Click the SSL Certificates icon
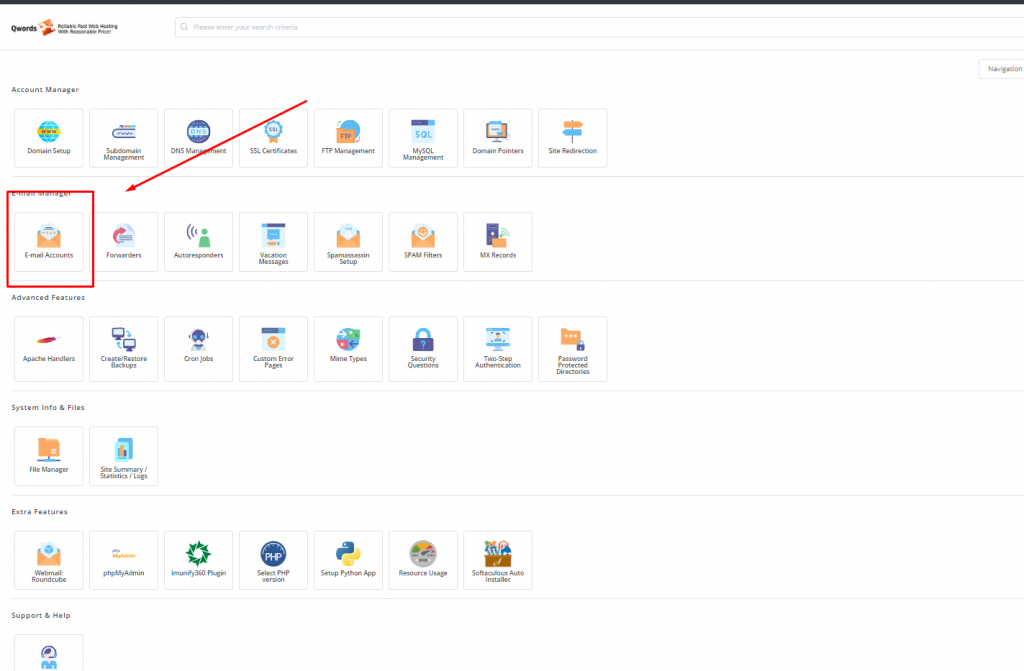The height and width of the screenshot is (671, 1024). (273, 137)
